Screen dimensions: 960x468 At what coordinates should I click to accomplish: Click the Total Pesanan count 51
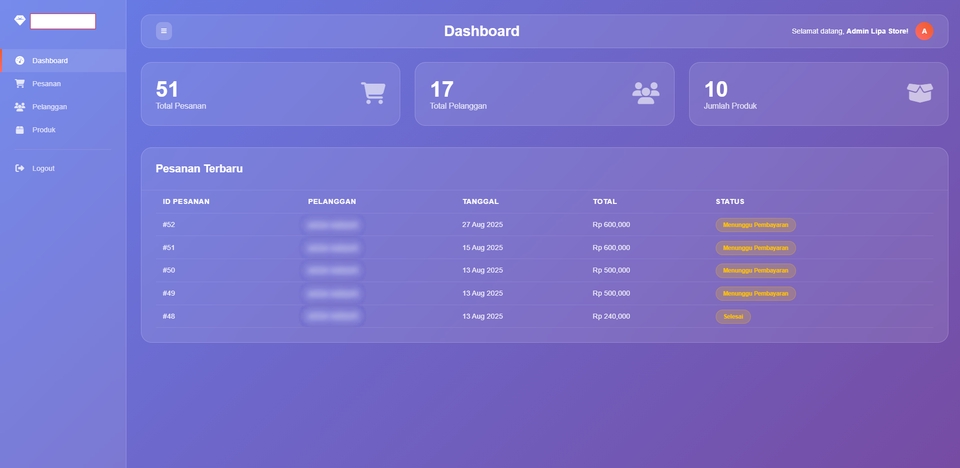click(167, 89)
